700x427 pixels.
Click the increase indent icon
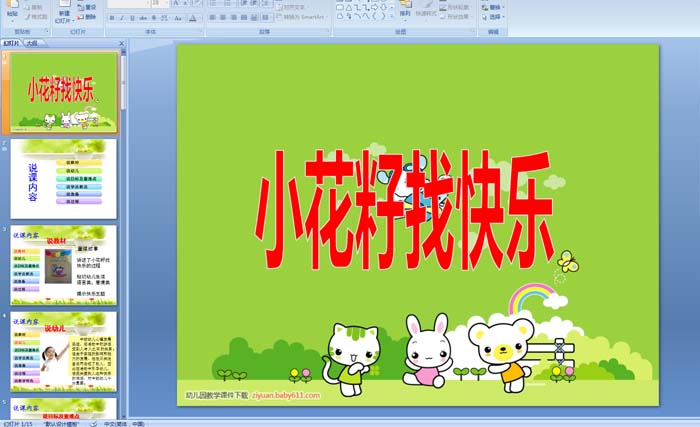click(254, 3)
